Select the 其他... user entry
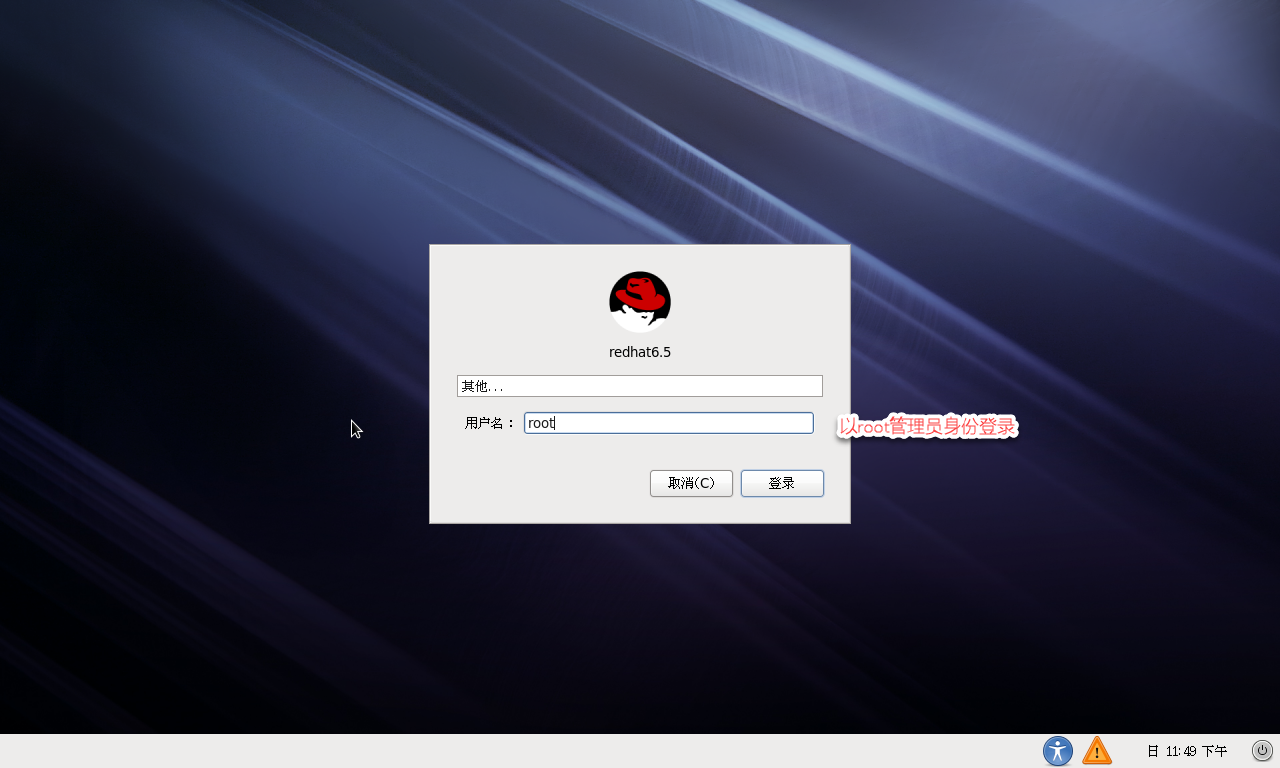Viewport: 1280px width, 768px height. pyautogui.click(x=640, y=386)
